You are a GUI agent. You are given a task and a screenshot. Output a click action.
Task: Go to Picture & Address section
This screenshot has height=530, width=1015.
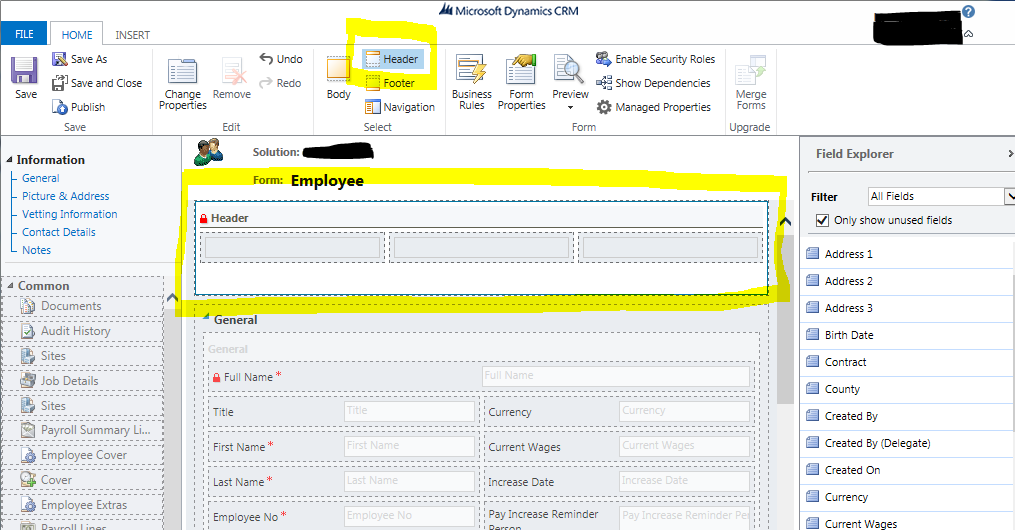(65, 196)
